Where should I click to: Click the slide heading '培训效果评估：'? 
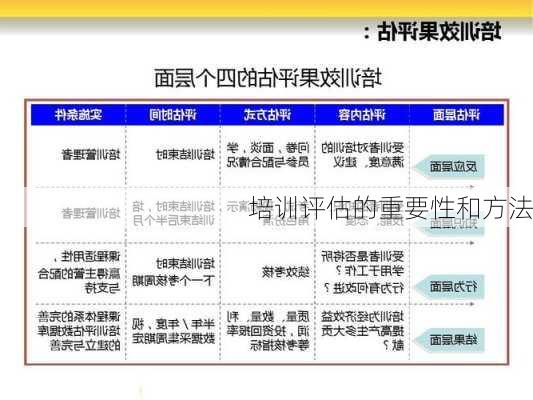click(433, 32)
